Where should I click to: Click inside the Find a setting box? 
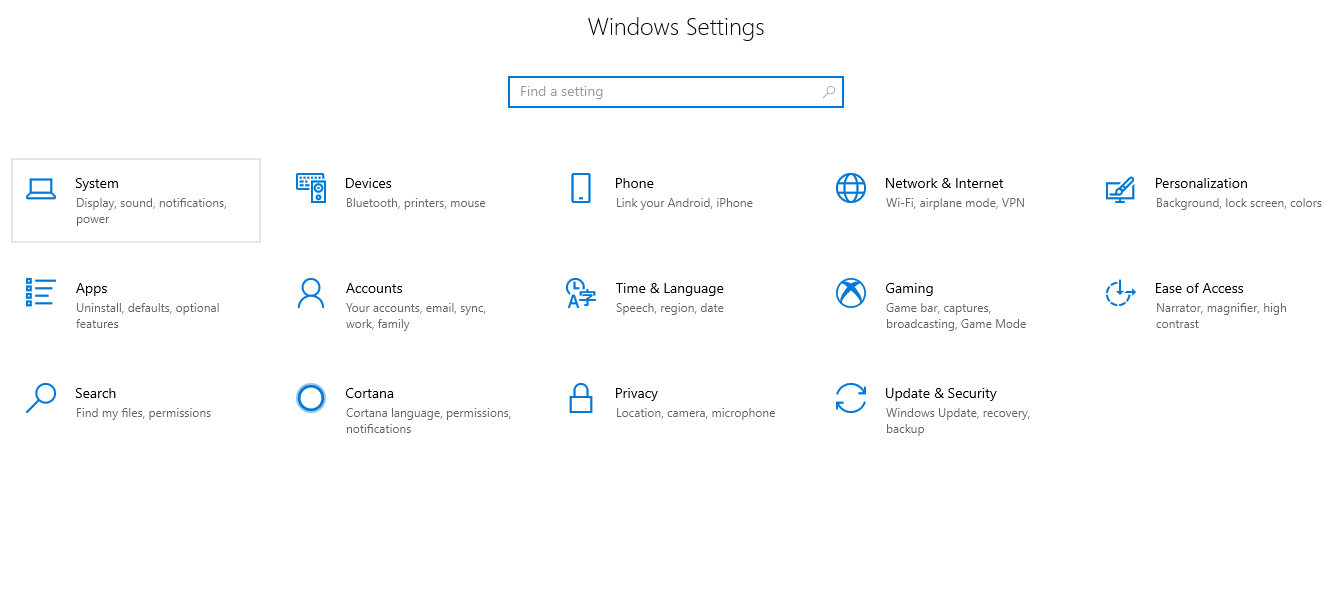point(664,92)
